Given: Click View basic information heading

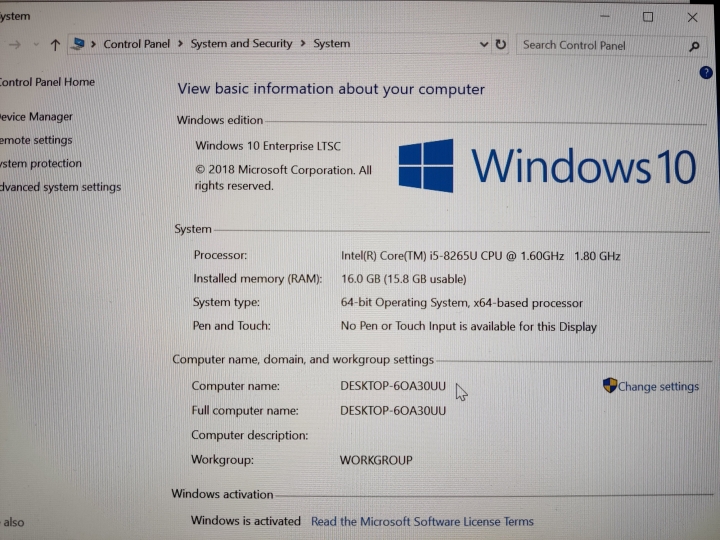Looking at the screenshot, I should [x=331, y=89].
